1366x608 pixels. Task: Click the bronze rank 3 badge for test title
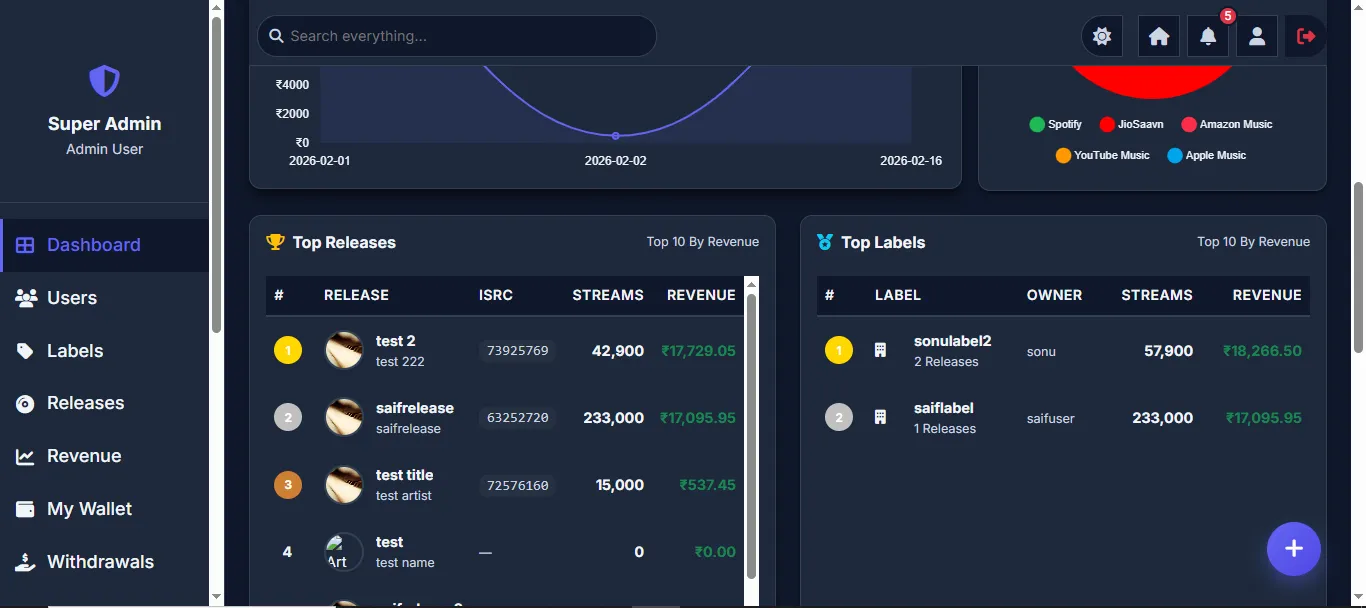288,485
